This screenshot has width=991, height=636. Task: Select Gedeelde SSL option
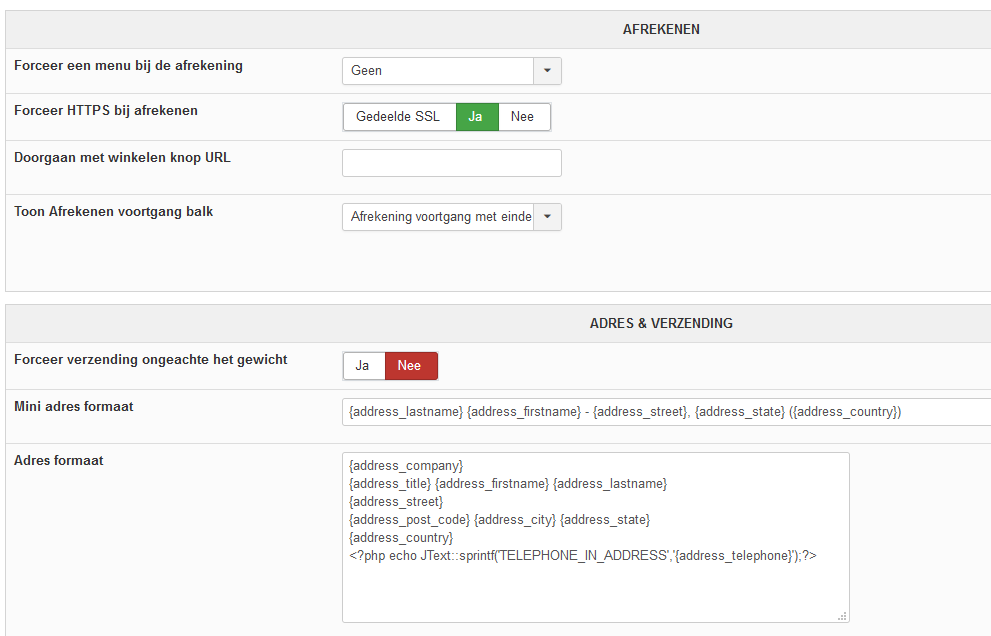point(399,117)
